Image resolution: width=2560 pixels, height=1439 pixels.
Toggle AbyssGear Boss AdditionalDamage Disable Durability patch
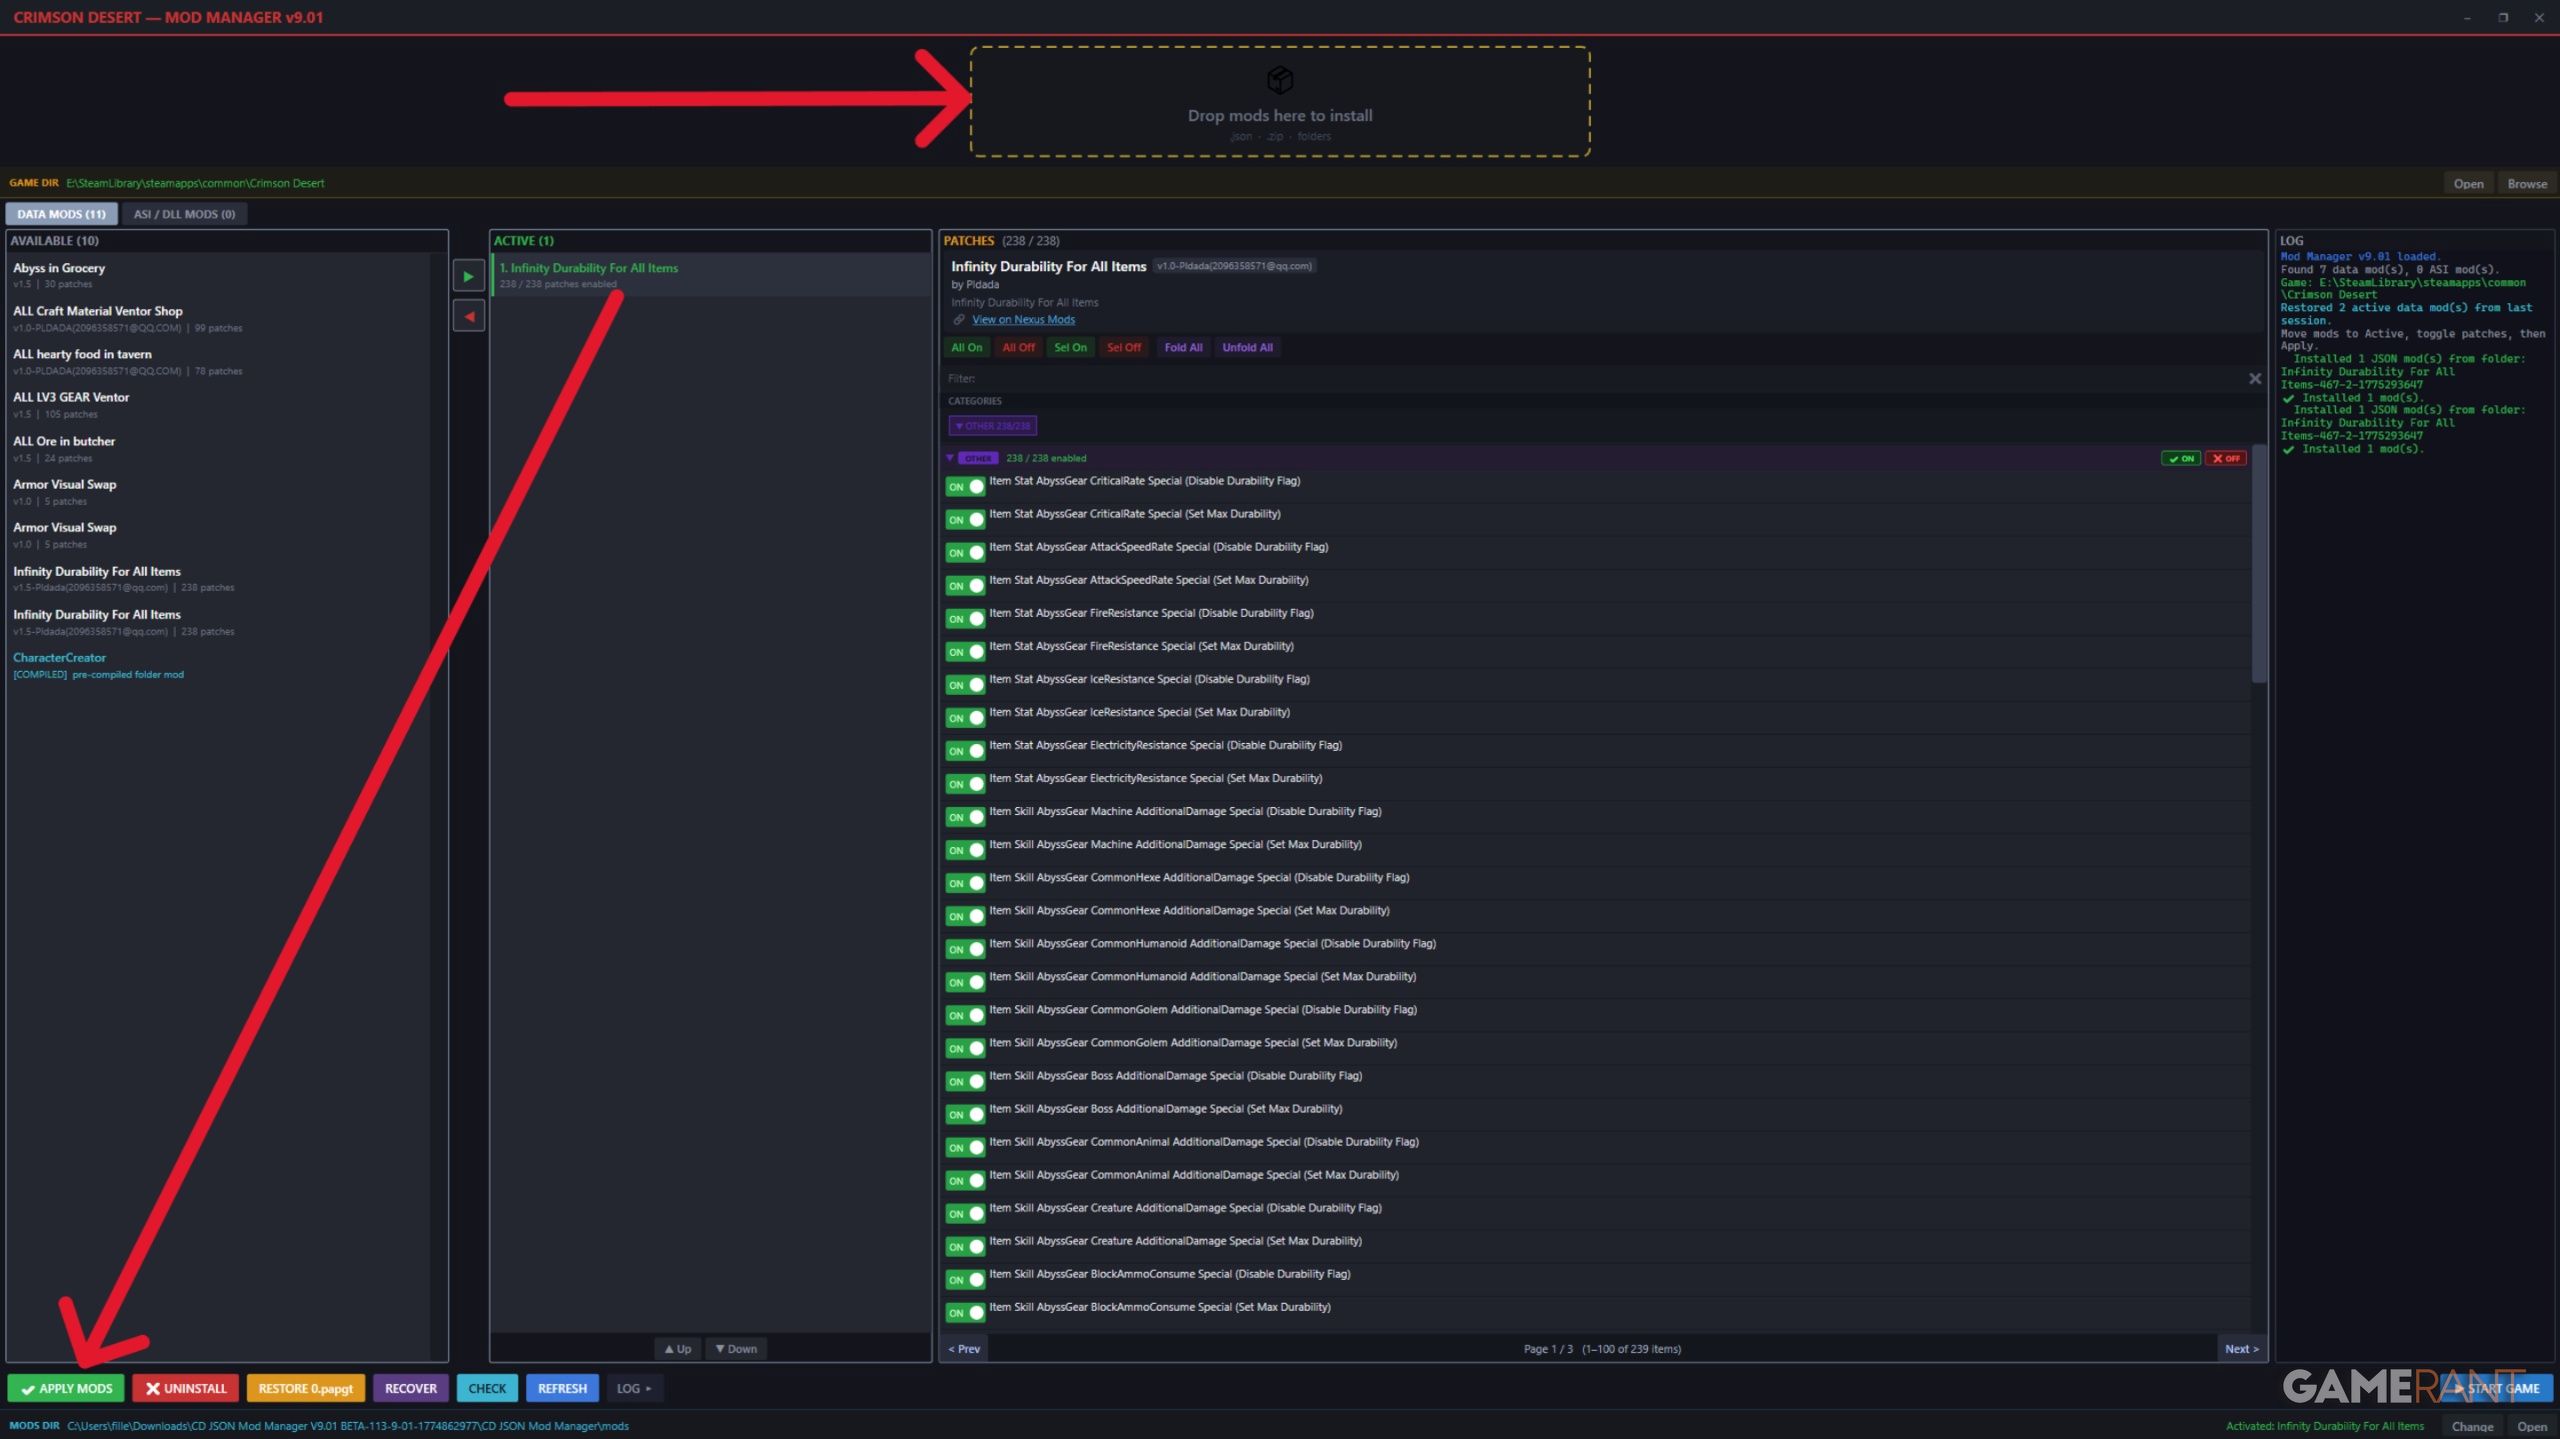point(965,1081)
